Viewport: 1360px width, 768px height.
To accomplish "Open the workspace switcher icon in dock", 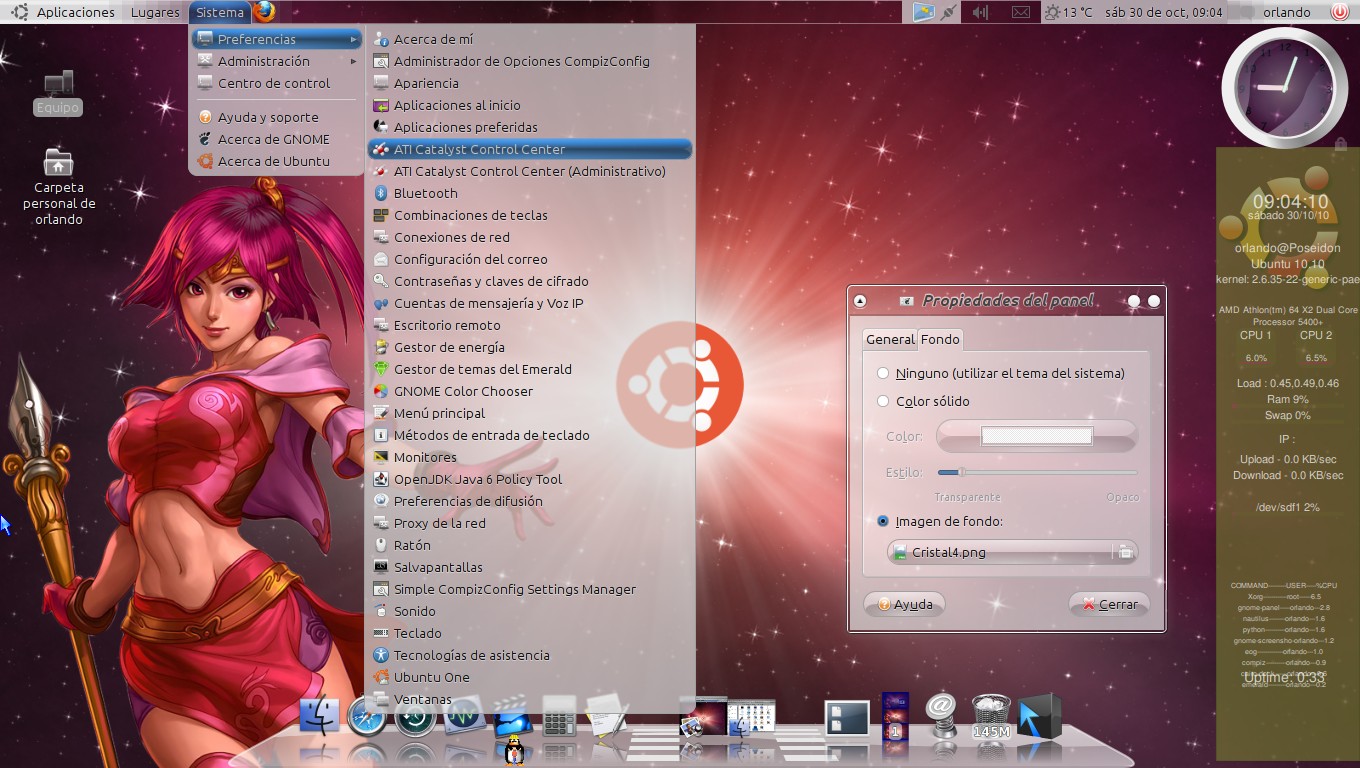I will click(x=847, y=719).
